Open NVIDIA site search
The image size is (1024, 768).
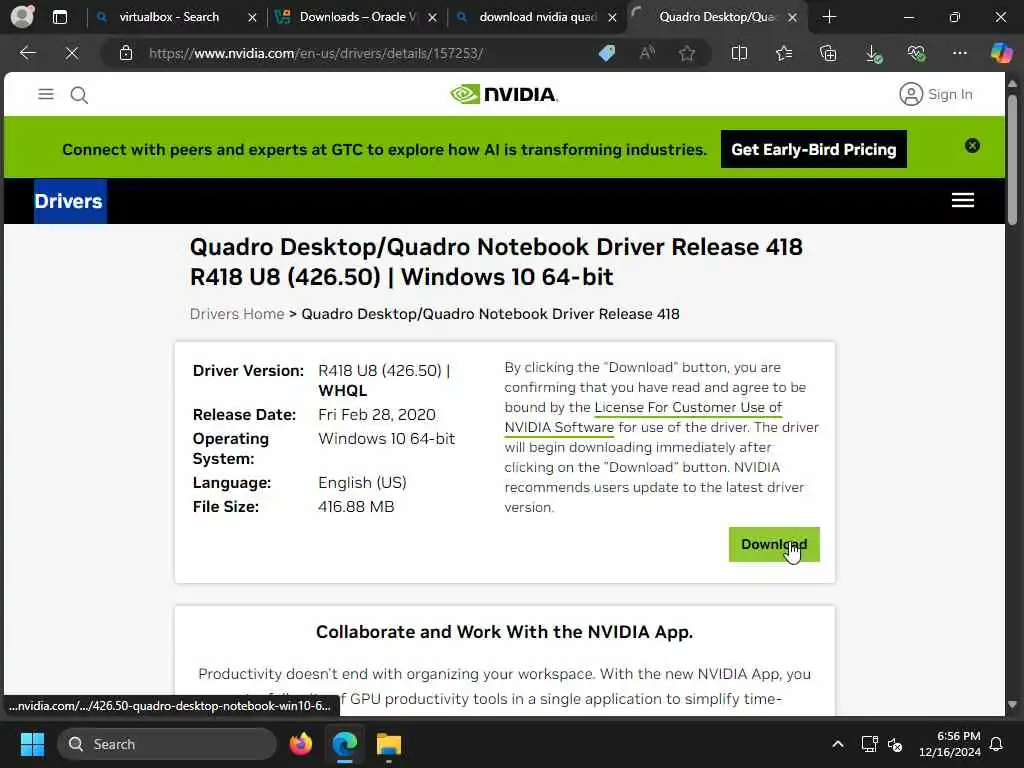point(79,95)
